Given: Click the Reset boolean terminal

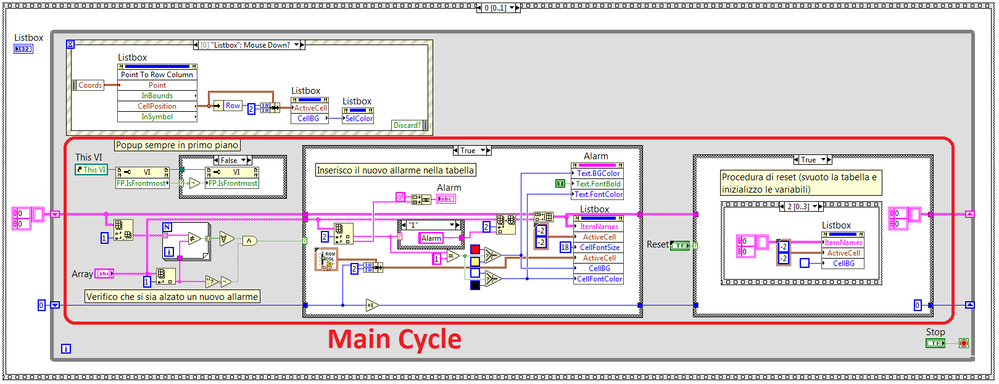Looking at the screenshot, I should pos(680,245).
